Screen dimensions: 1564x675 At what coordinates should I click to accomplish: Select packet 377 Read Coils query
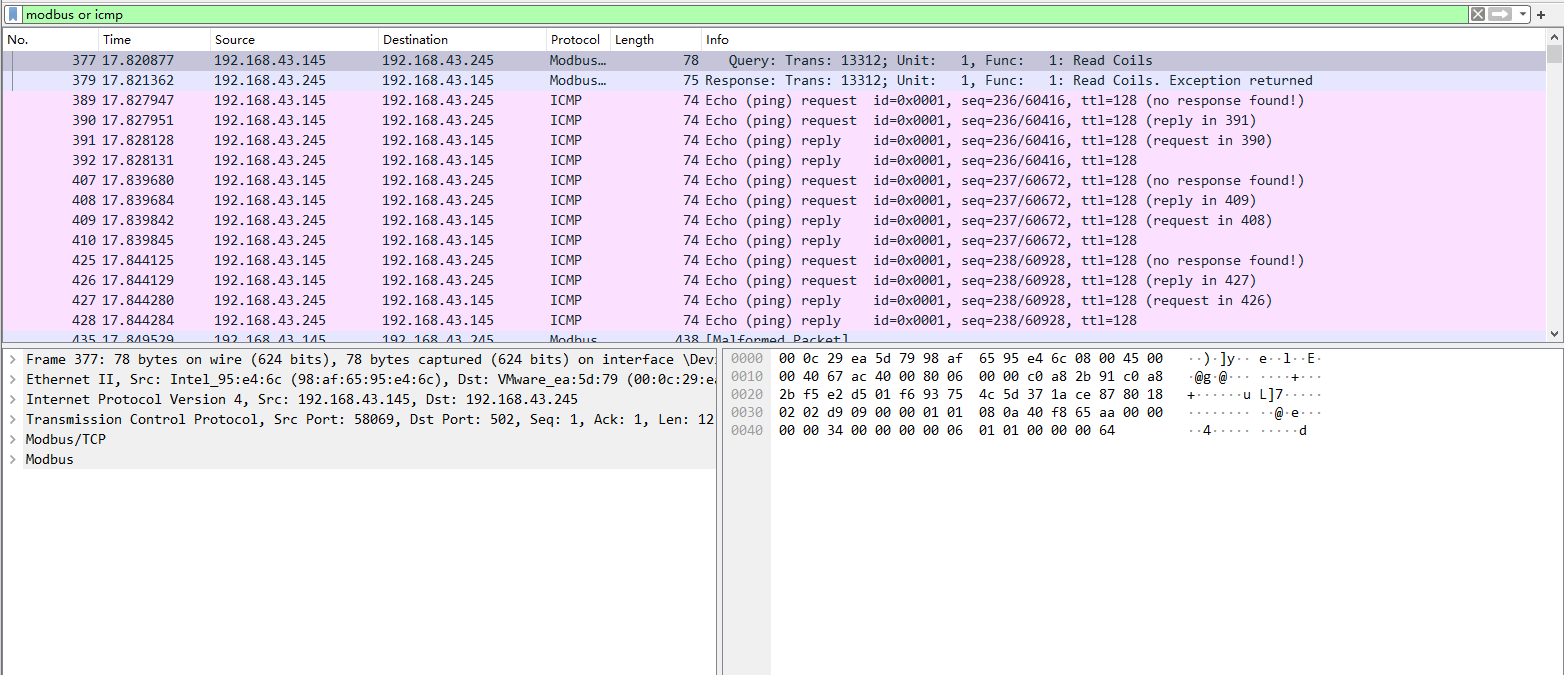pyautogui.click(x=774, y=60)
